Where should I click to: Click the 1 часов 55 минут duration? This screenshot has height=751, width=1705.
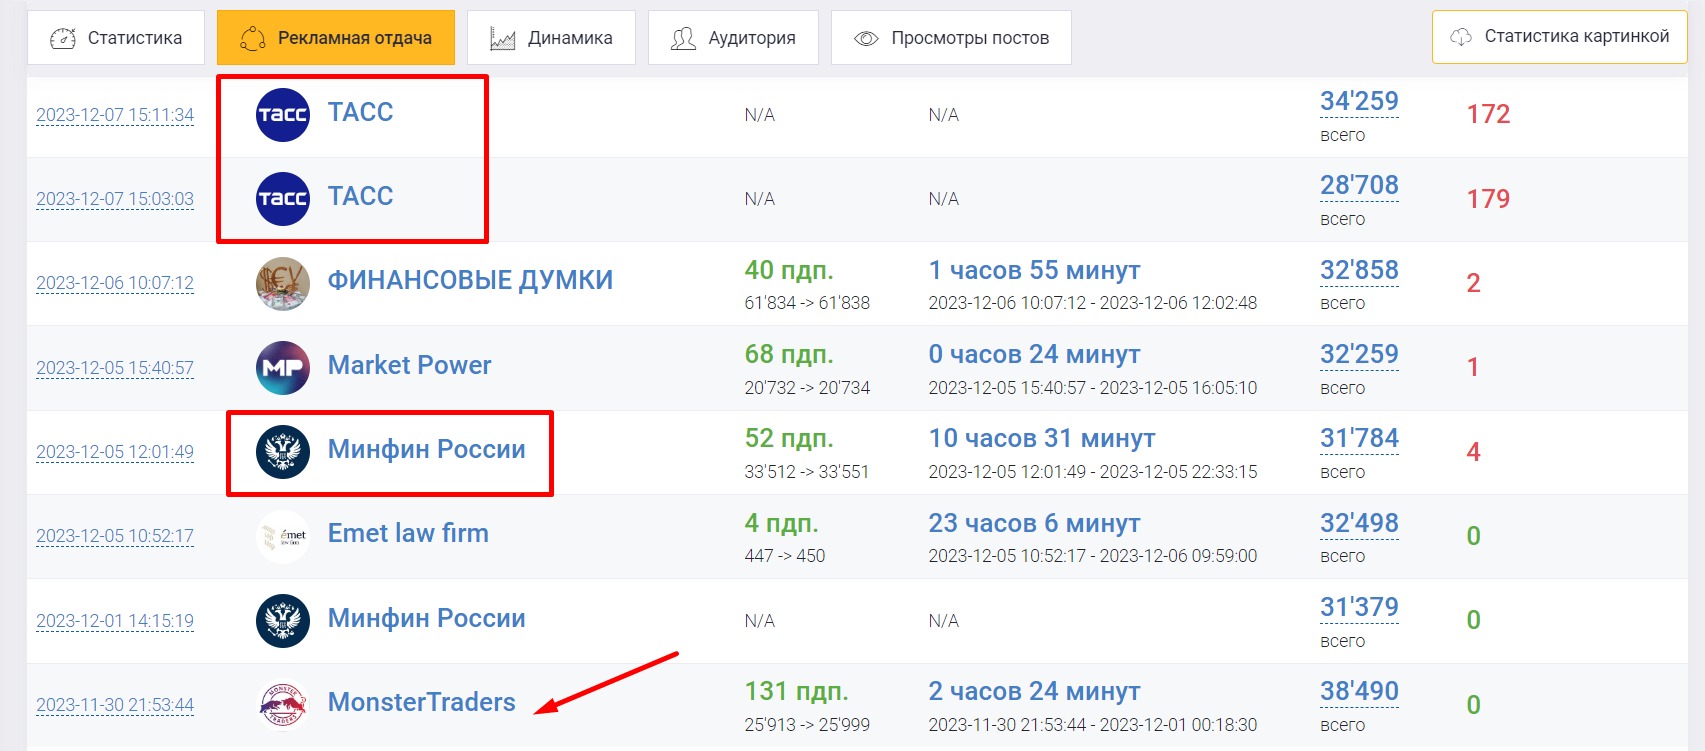[1034, 270]
